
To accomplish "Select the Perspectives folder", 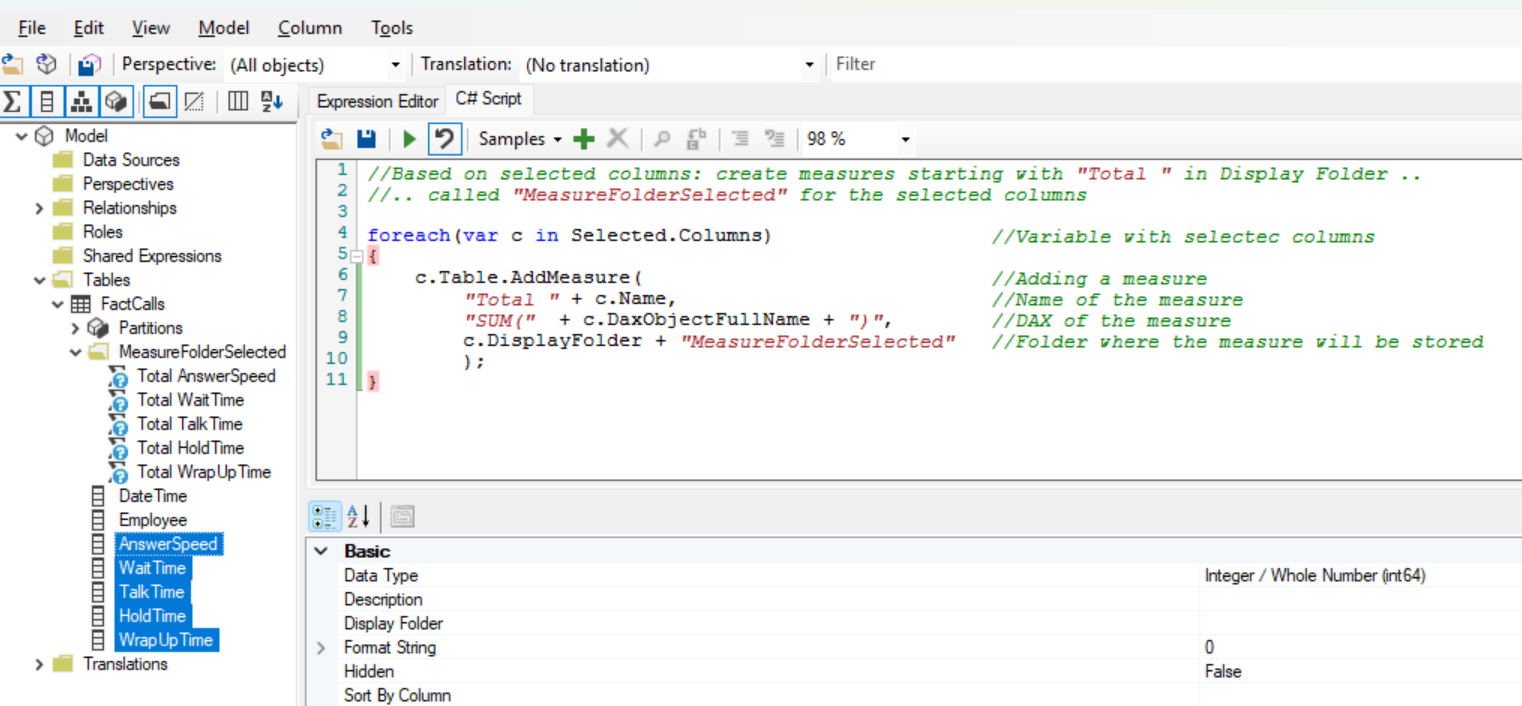I will coord(128,184).
